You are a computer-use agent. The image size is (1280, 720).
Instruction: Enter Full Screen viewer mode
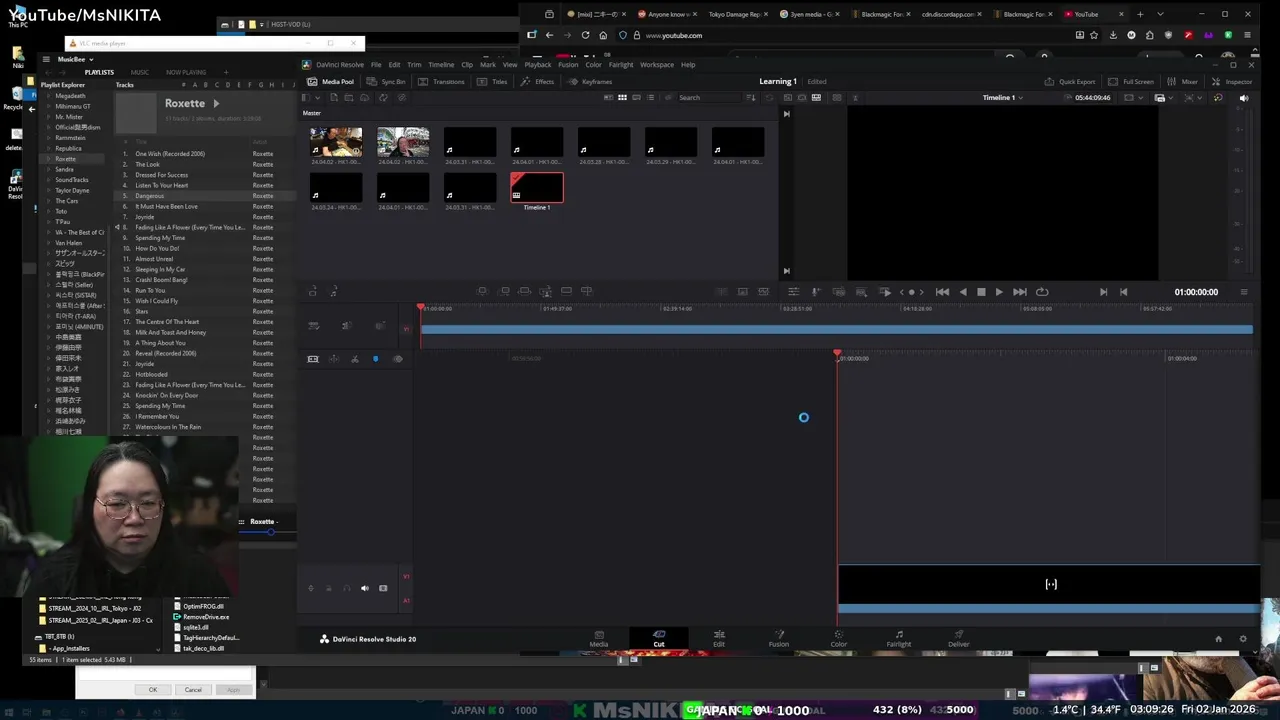pos(1131,82)
